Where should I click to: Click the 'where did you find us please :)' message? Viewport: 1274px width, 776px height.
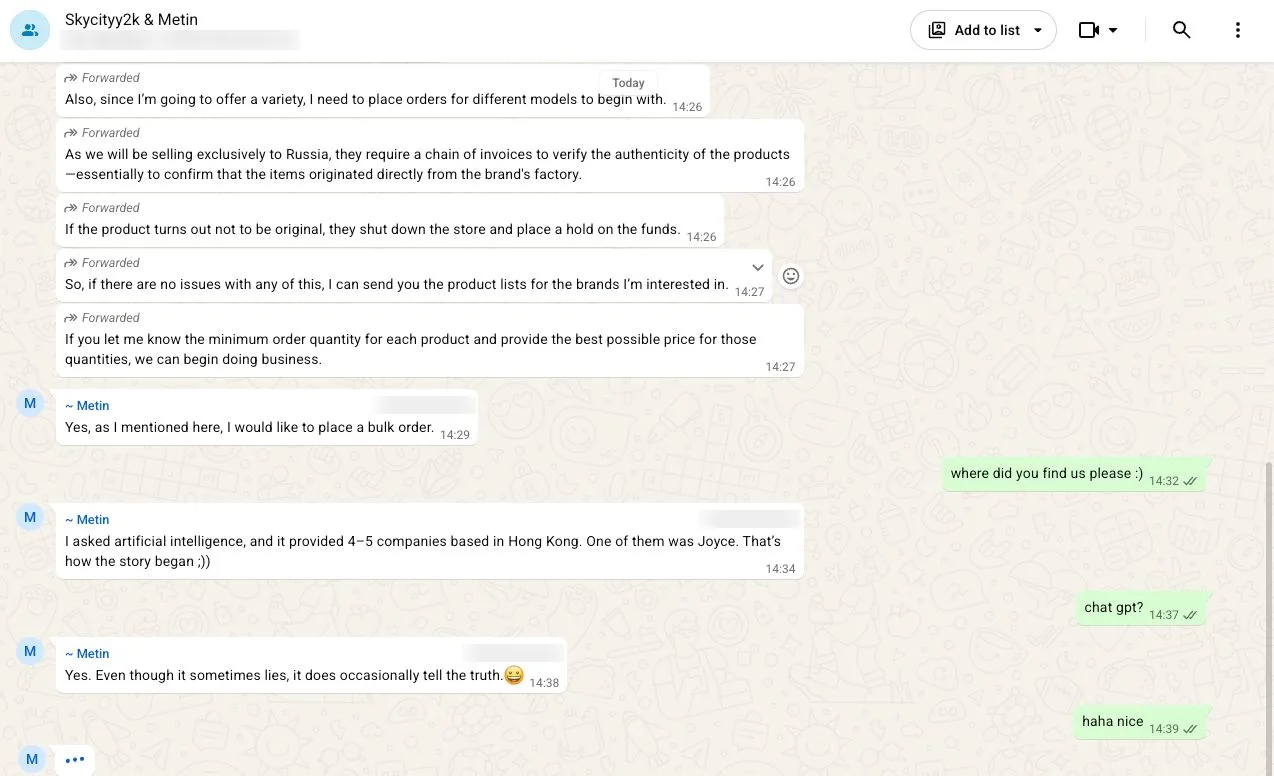pyautogui.click(x=1074, y=475)
